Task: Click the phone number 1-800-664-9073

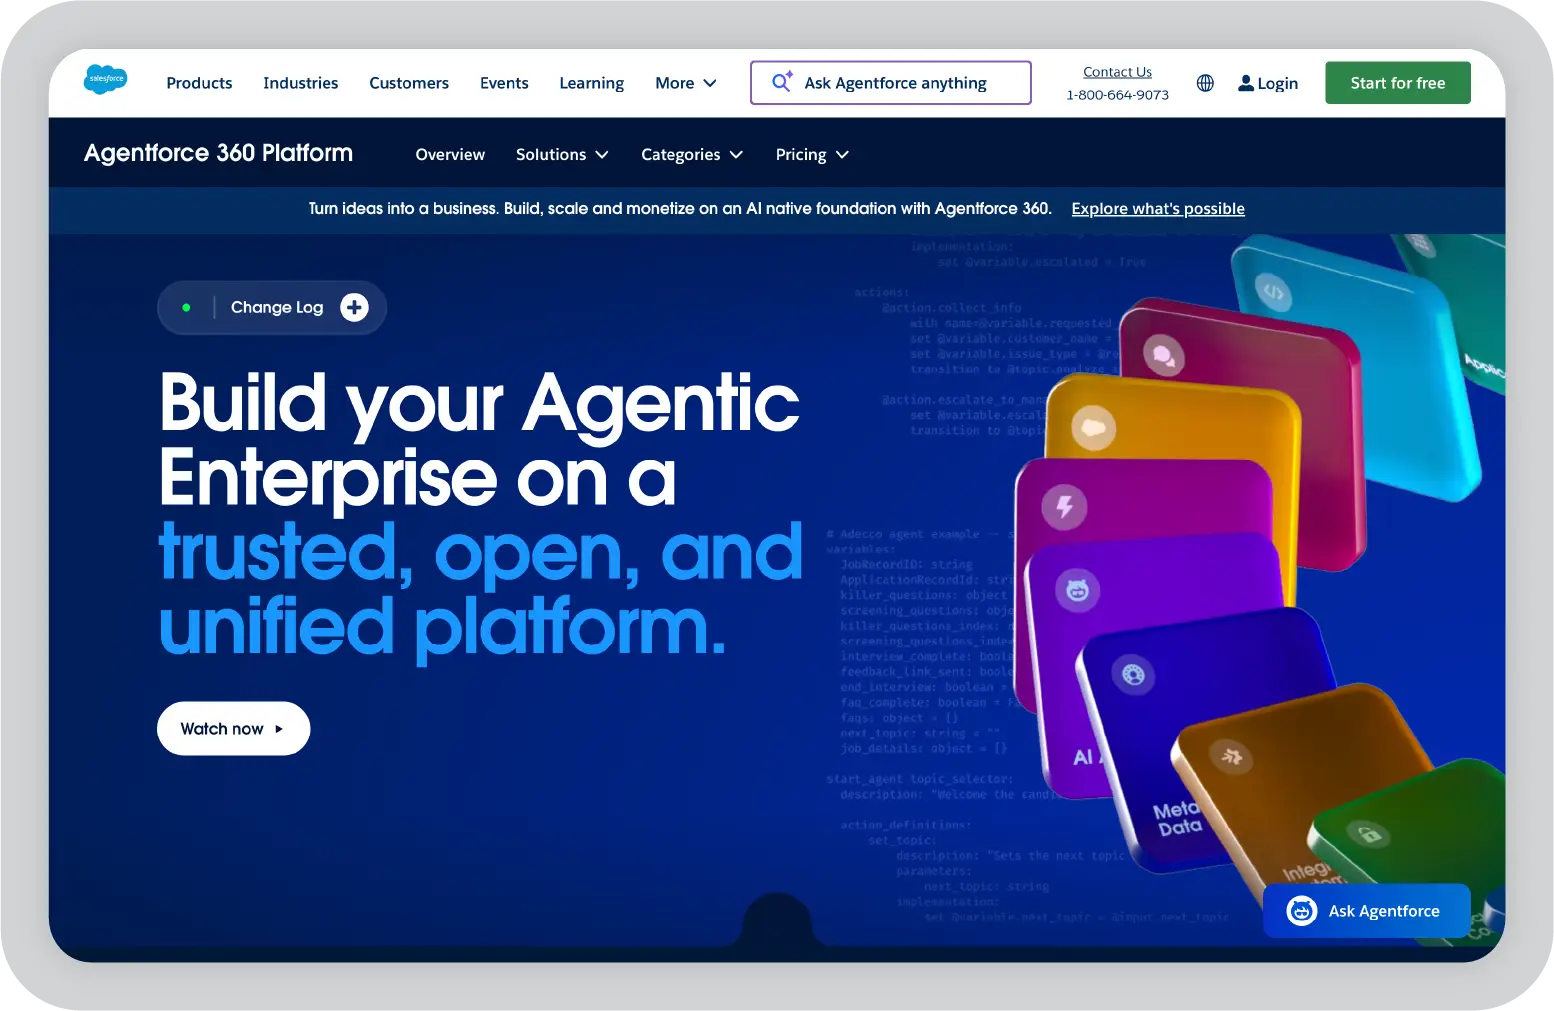Action: point(1117,95)
